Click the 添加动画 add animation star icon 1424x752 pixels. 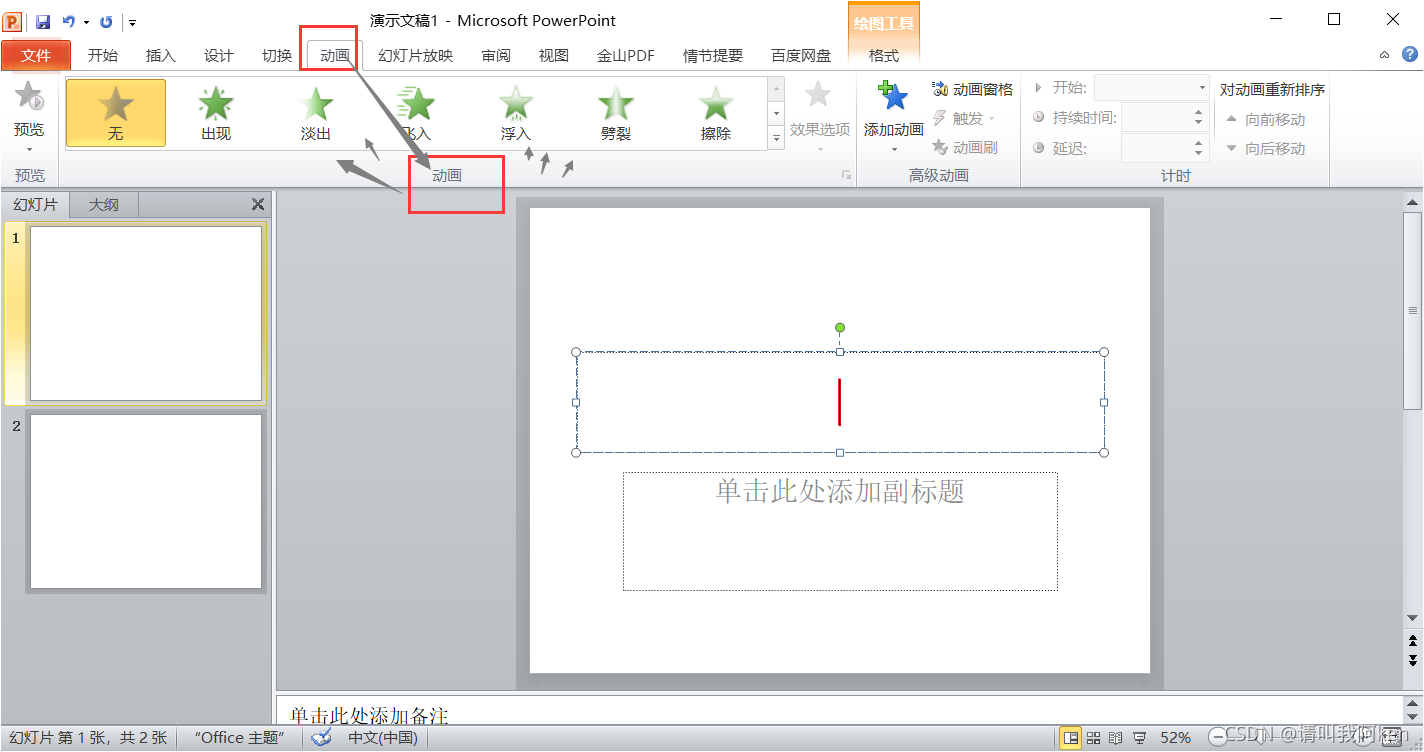click(893, 96)
